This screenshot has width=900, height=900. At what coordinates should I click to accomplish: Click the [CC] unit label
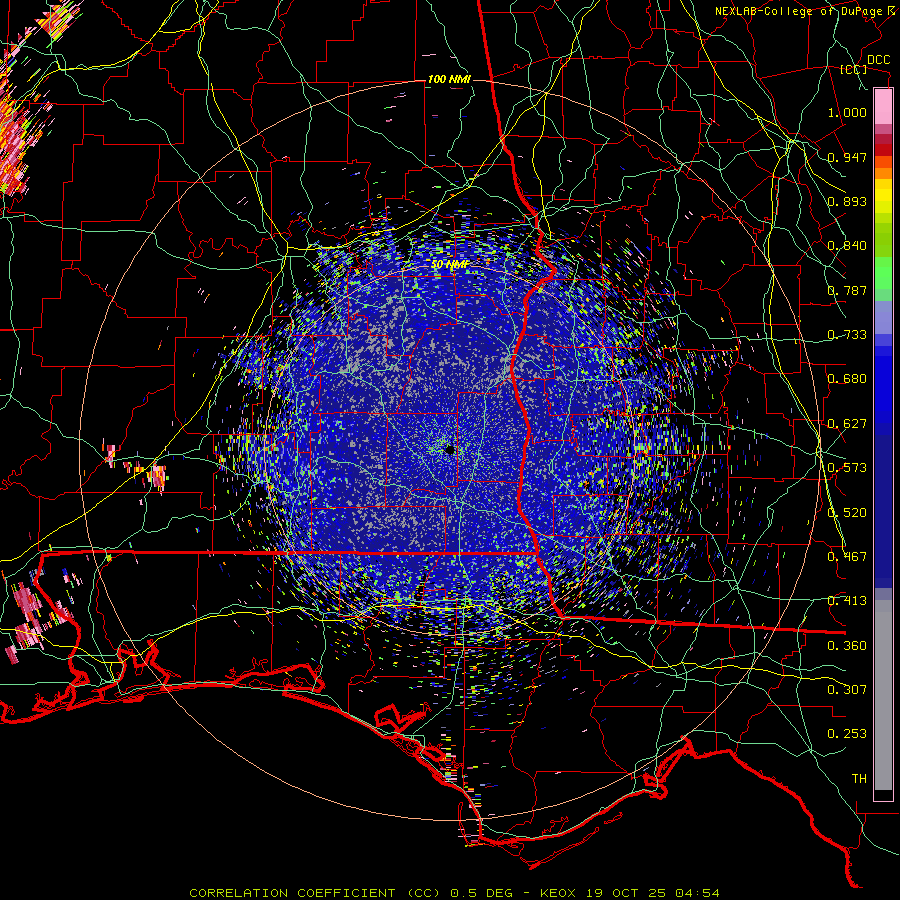pos(854,69)
